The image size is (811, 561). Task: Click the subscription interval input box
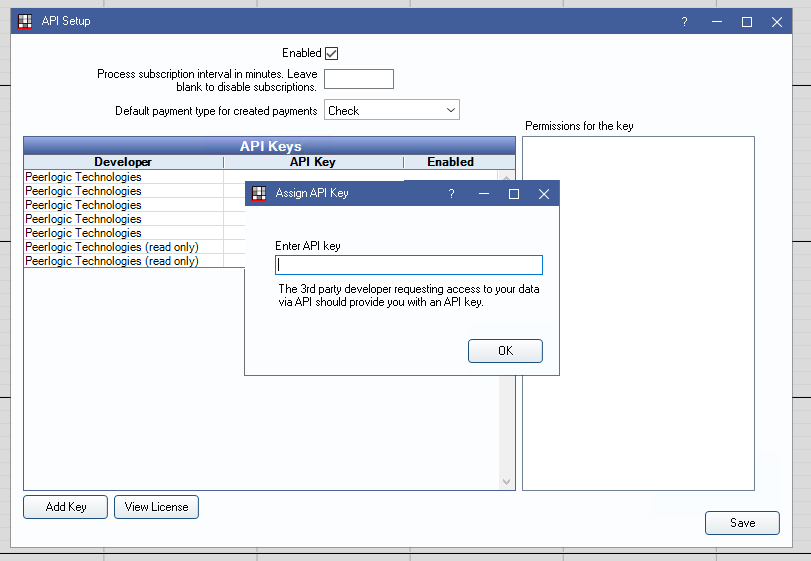(358, 79)
